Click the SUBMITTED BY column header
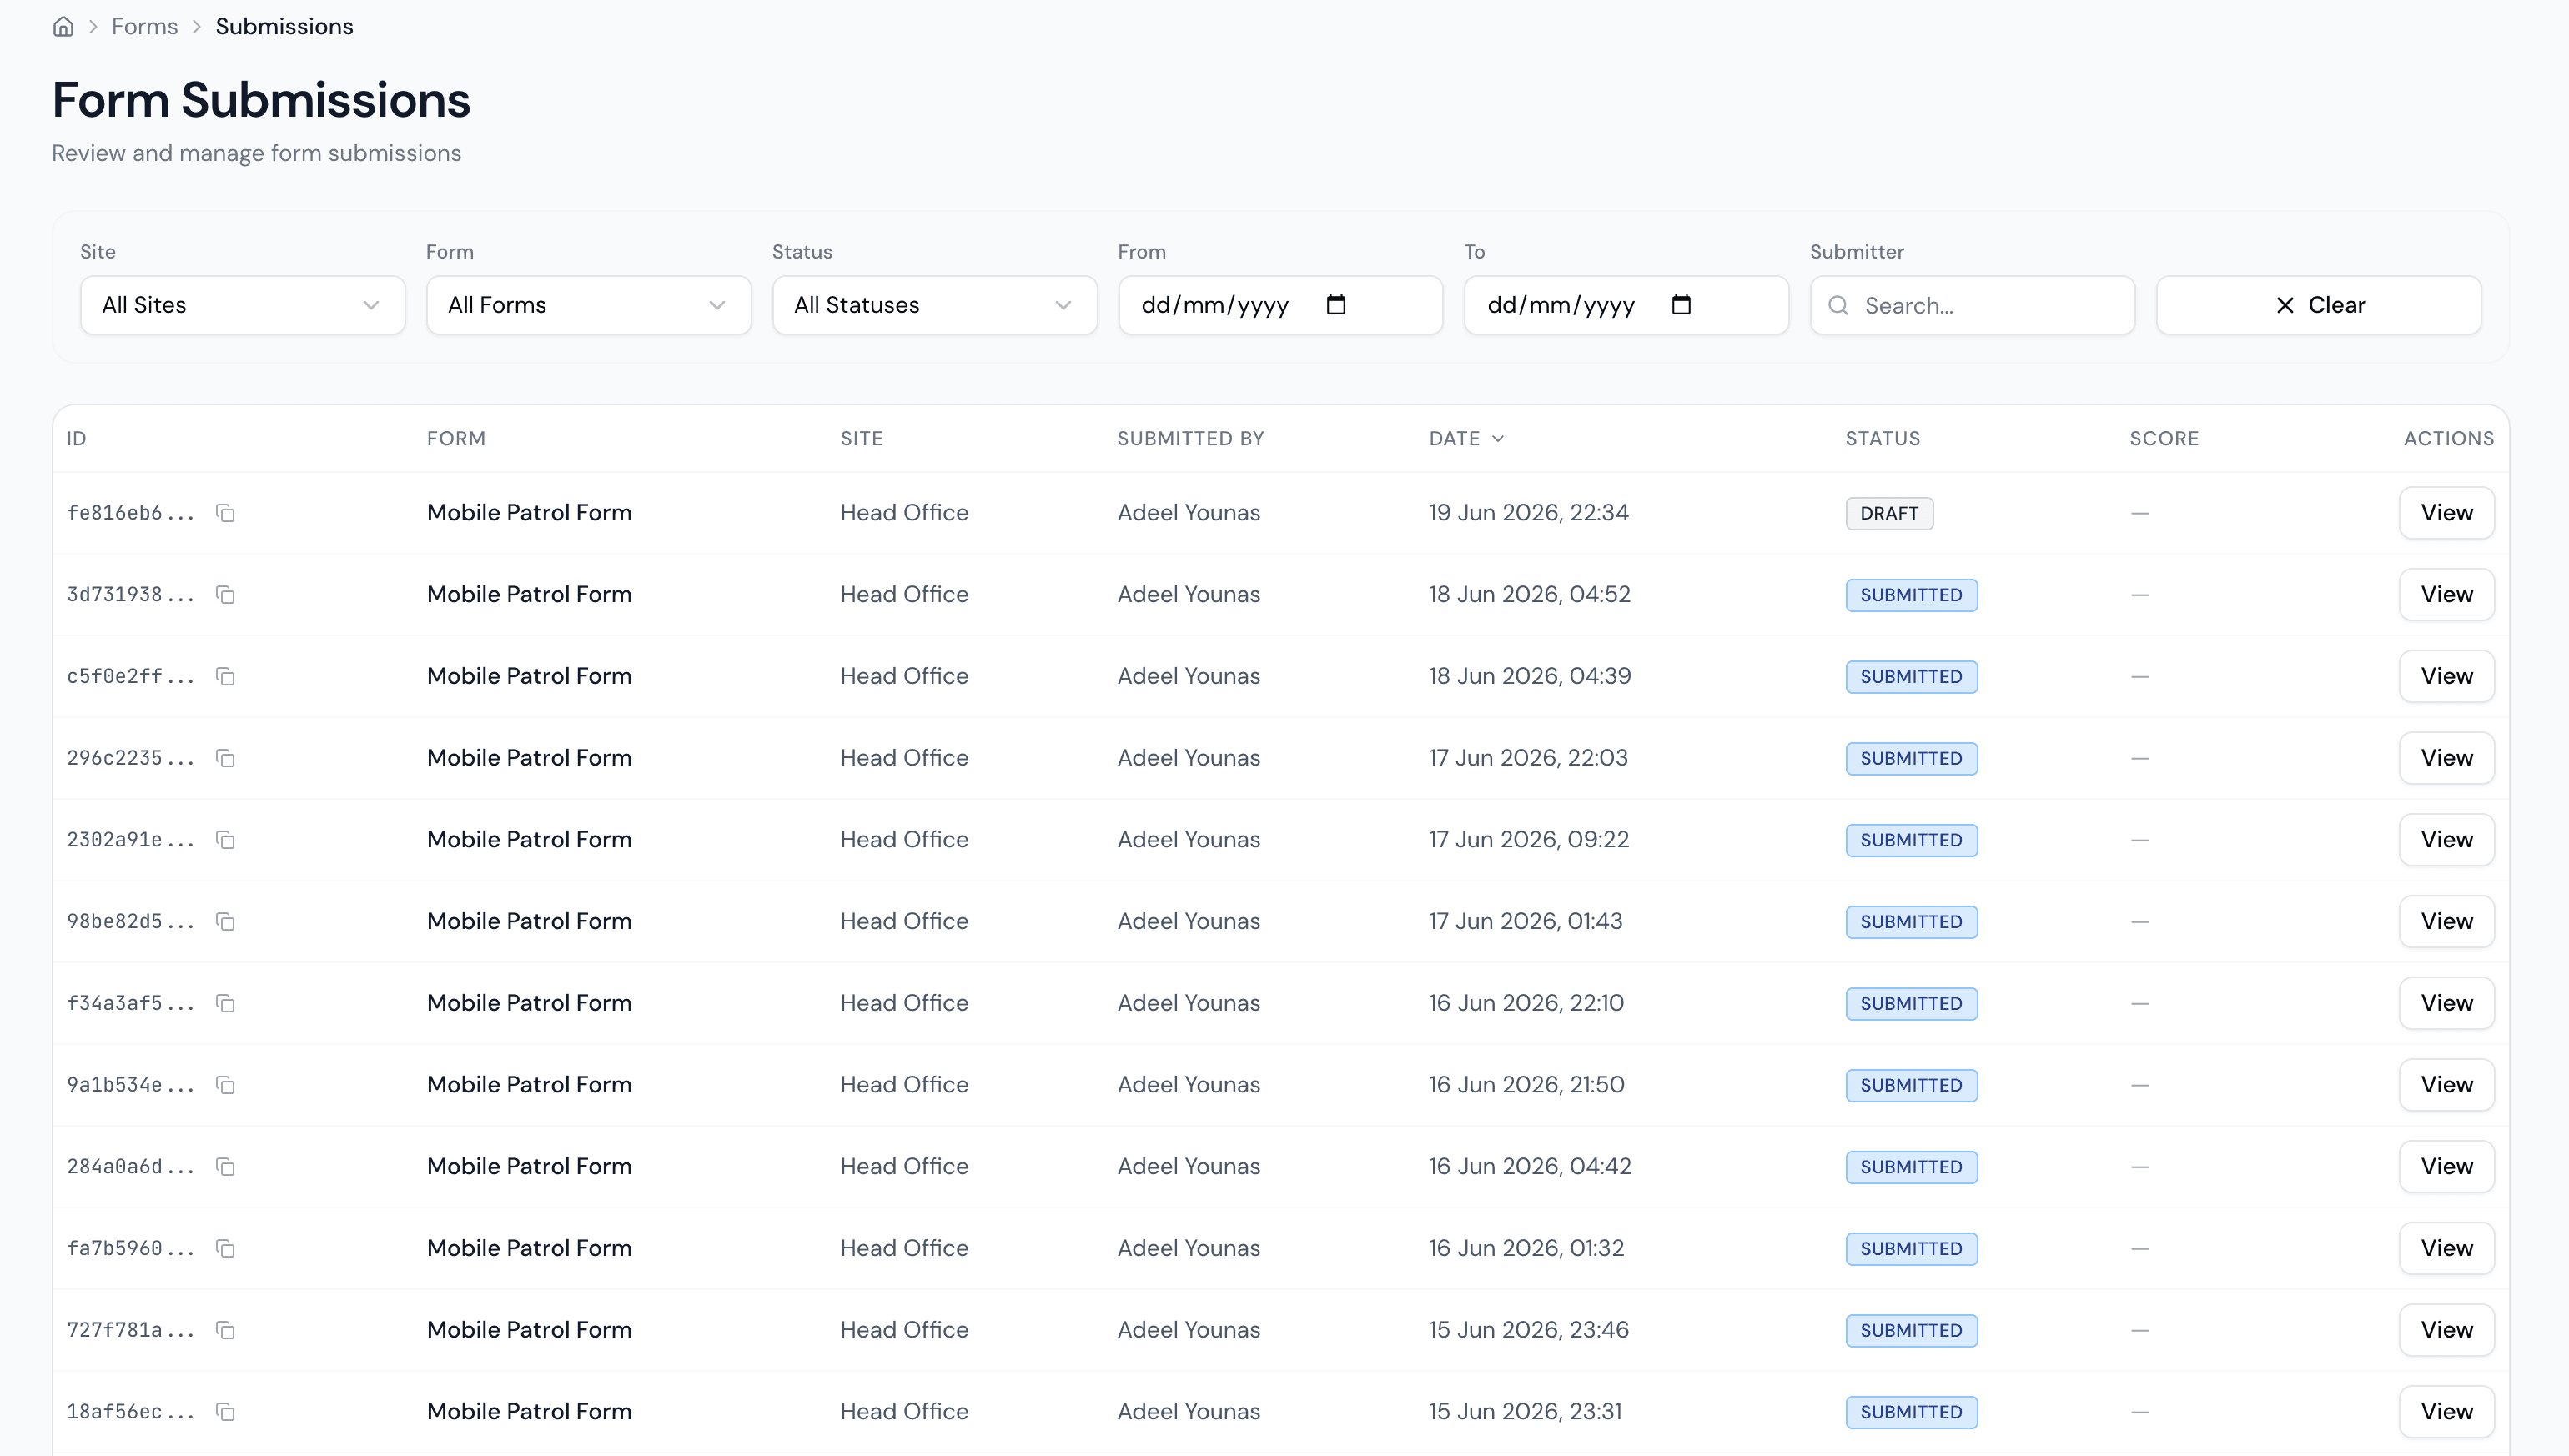This screenshot has height=1456, width=2569. coord(1190,439)
